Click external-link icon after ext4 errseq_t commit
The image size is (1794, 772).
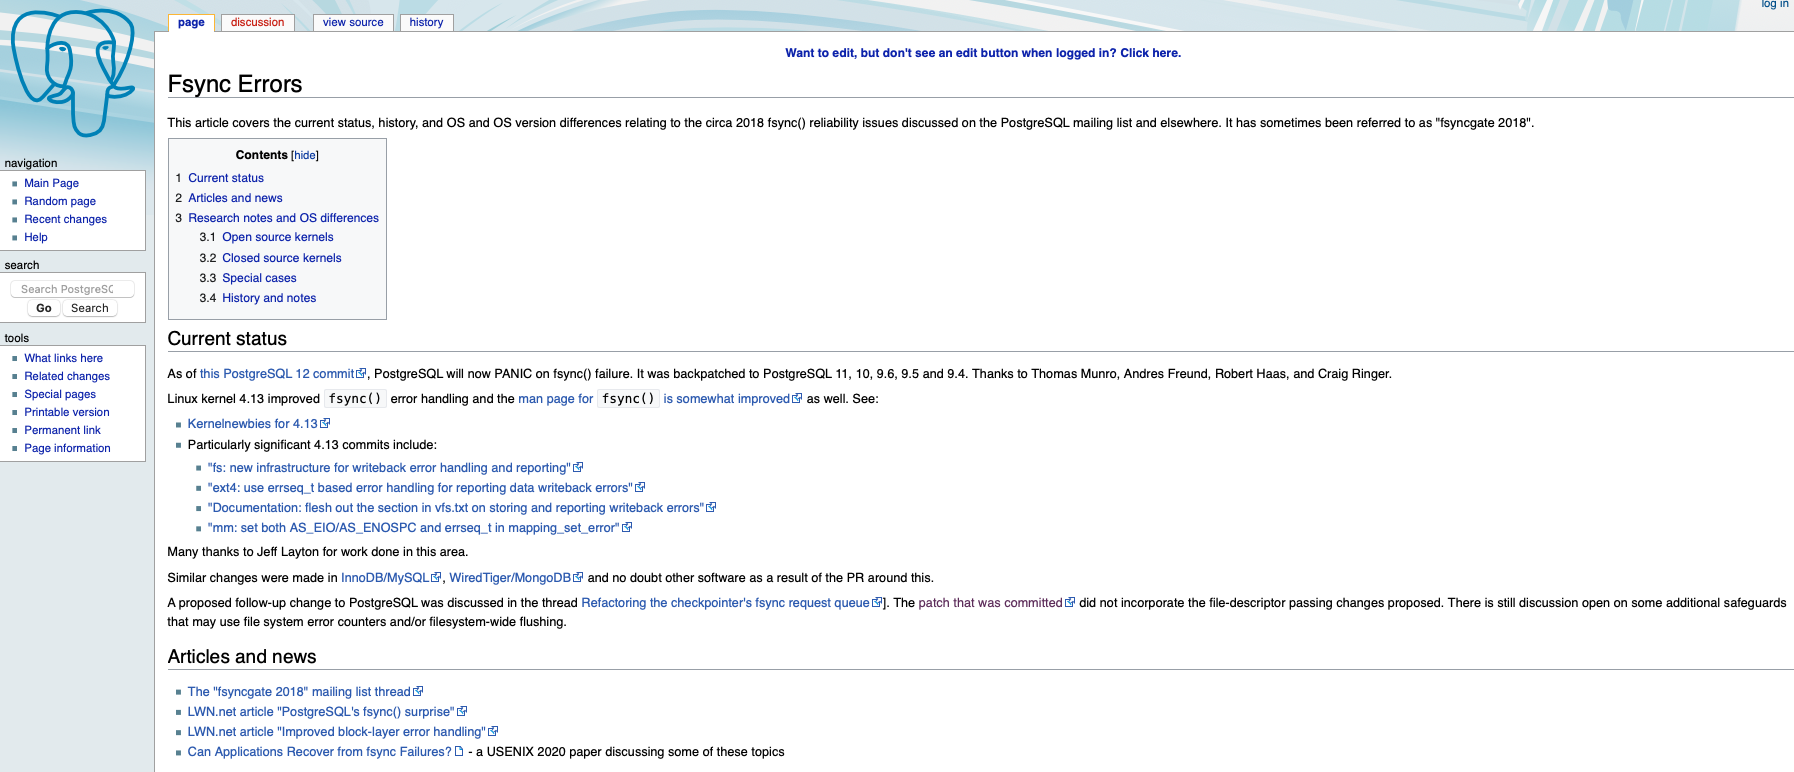[640, 488]
